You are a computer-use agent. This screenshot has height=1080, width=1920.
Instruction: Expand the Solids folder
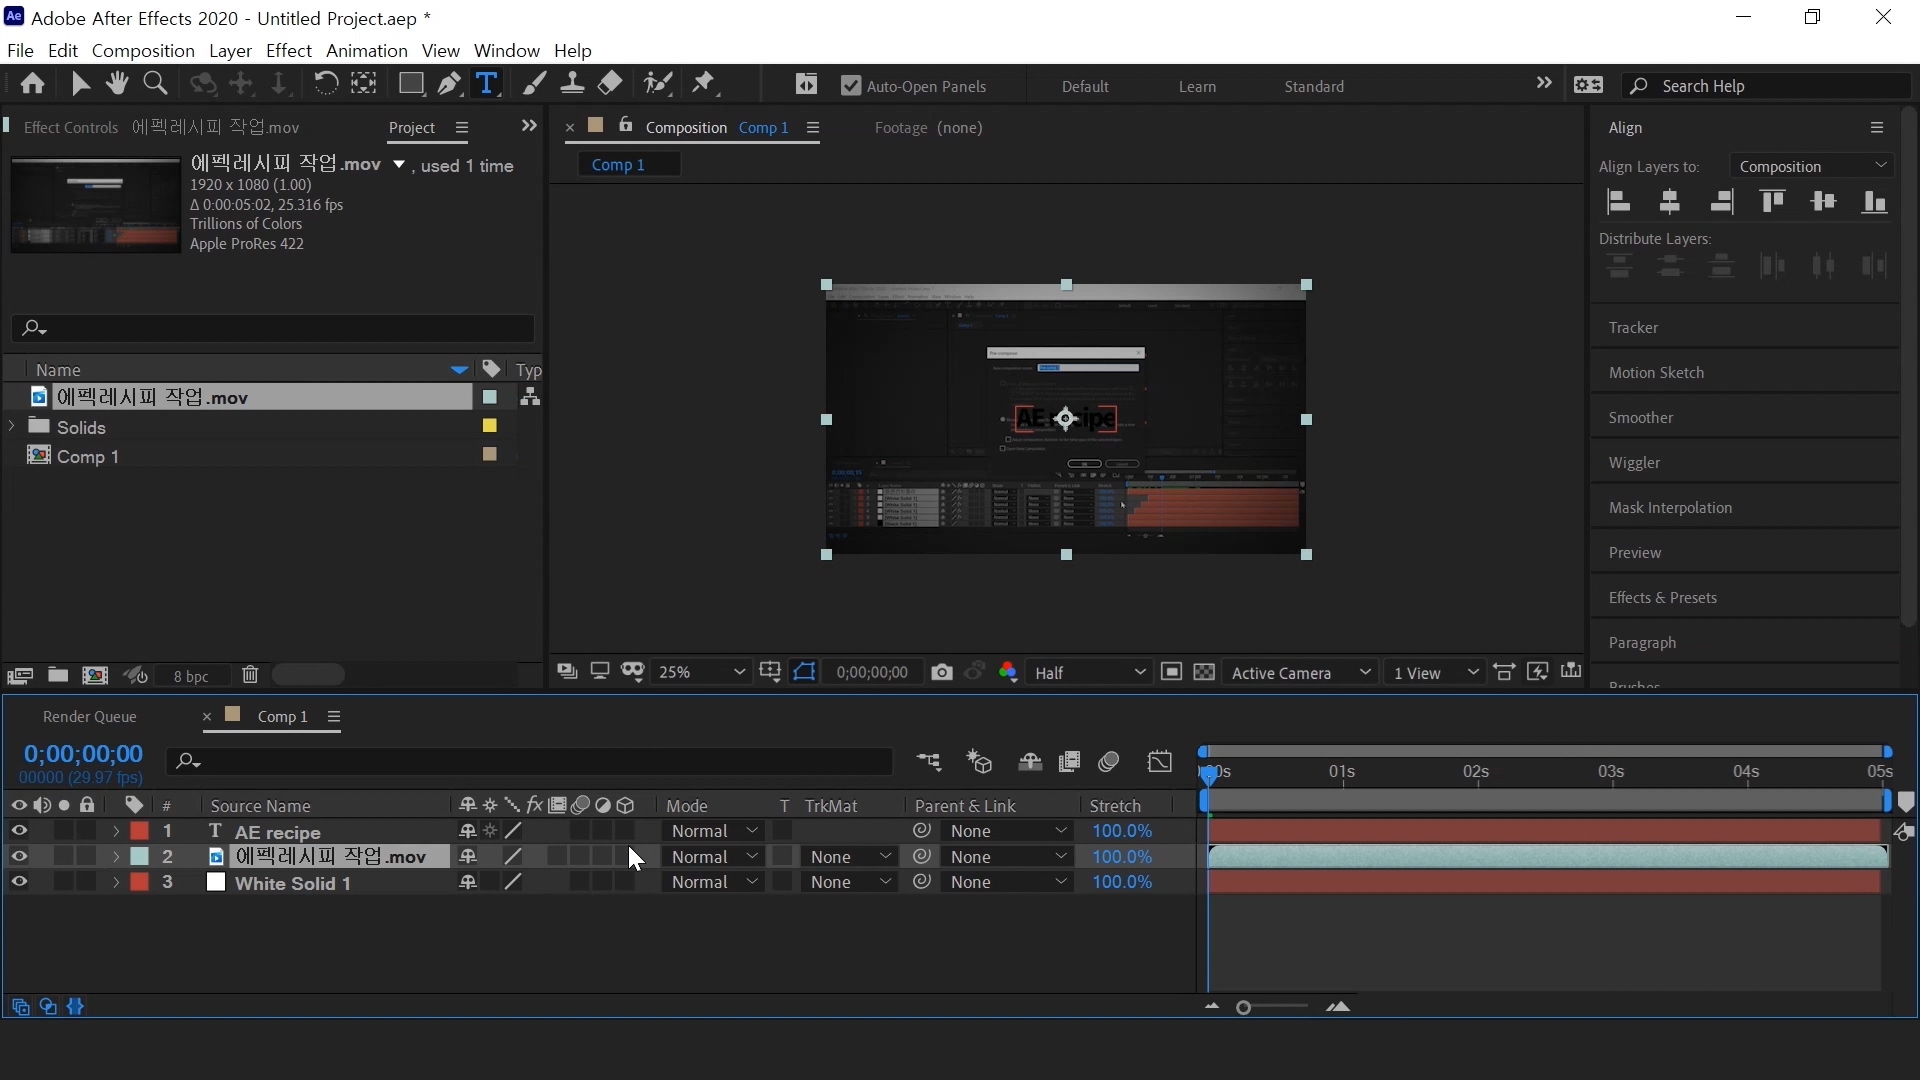pos(12,427)
